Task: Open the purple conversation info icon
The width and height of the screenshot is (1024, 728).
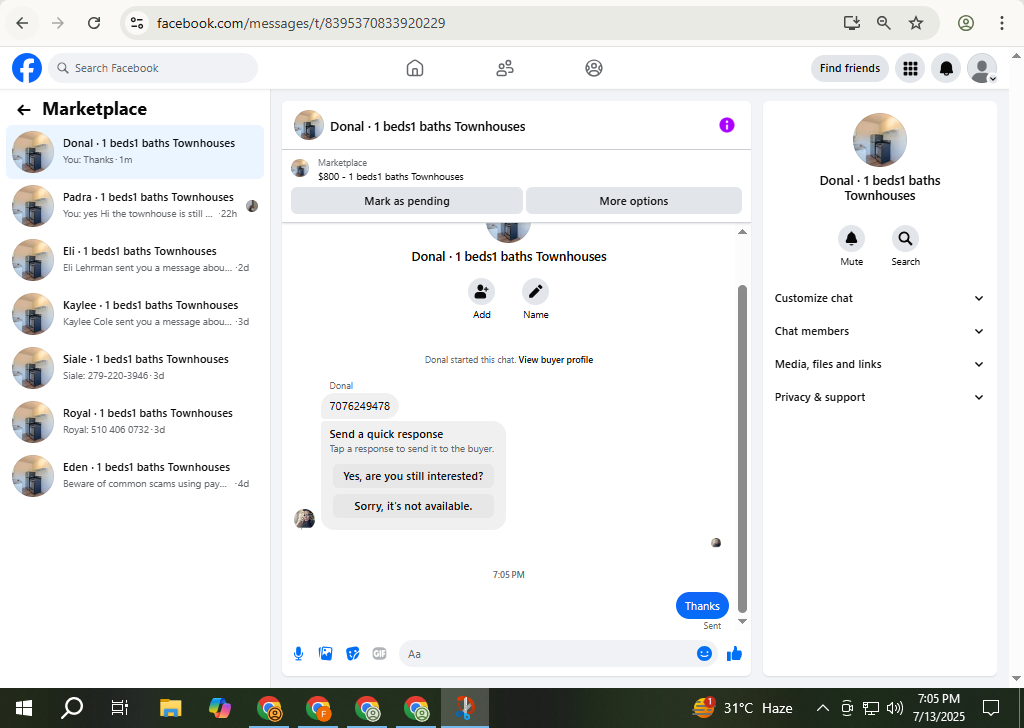Action: pyautogui.click(x=727, y=125)
